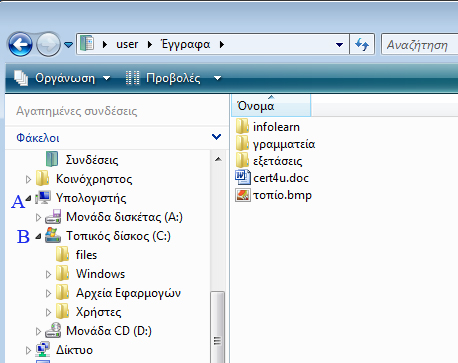Select Συνδέσεις in the folder tree
458x363 pixels.
92,160
